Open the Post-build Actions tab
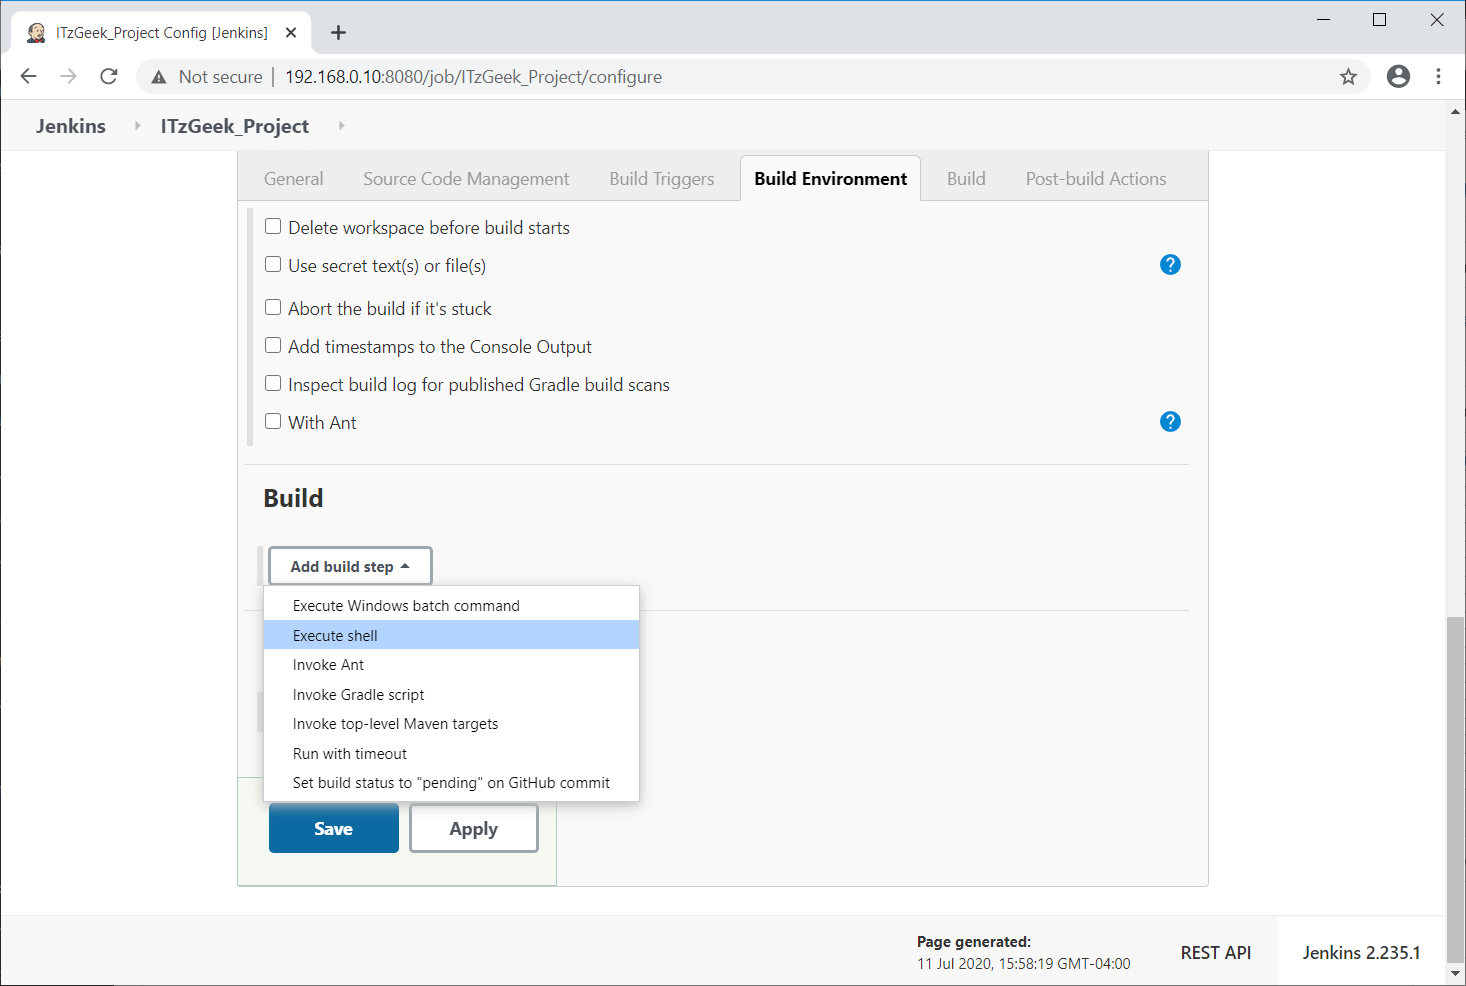This screenshot has width=1466, height=986. (x=1096, y=179)
